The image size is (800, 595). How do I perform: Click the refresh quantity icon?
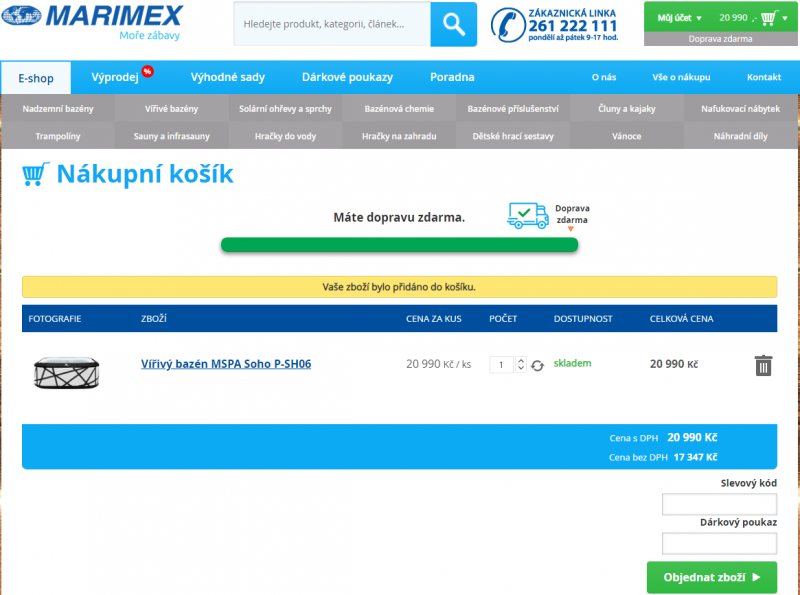[x=537, y=366]
